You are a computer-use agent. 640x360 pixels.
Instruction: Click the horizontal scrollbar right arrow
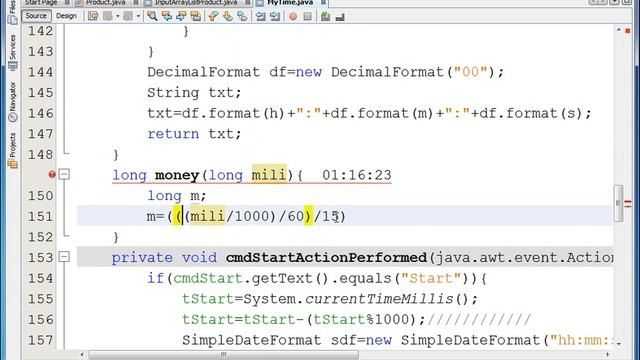click(x=608, y=355)
